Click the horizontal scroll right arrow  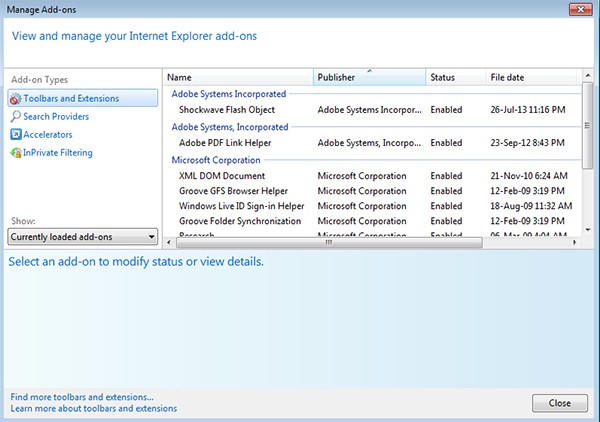pos(574,242)
